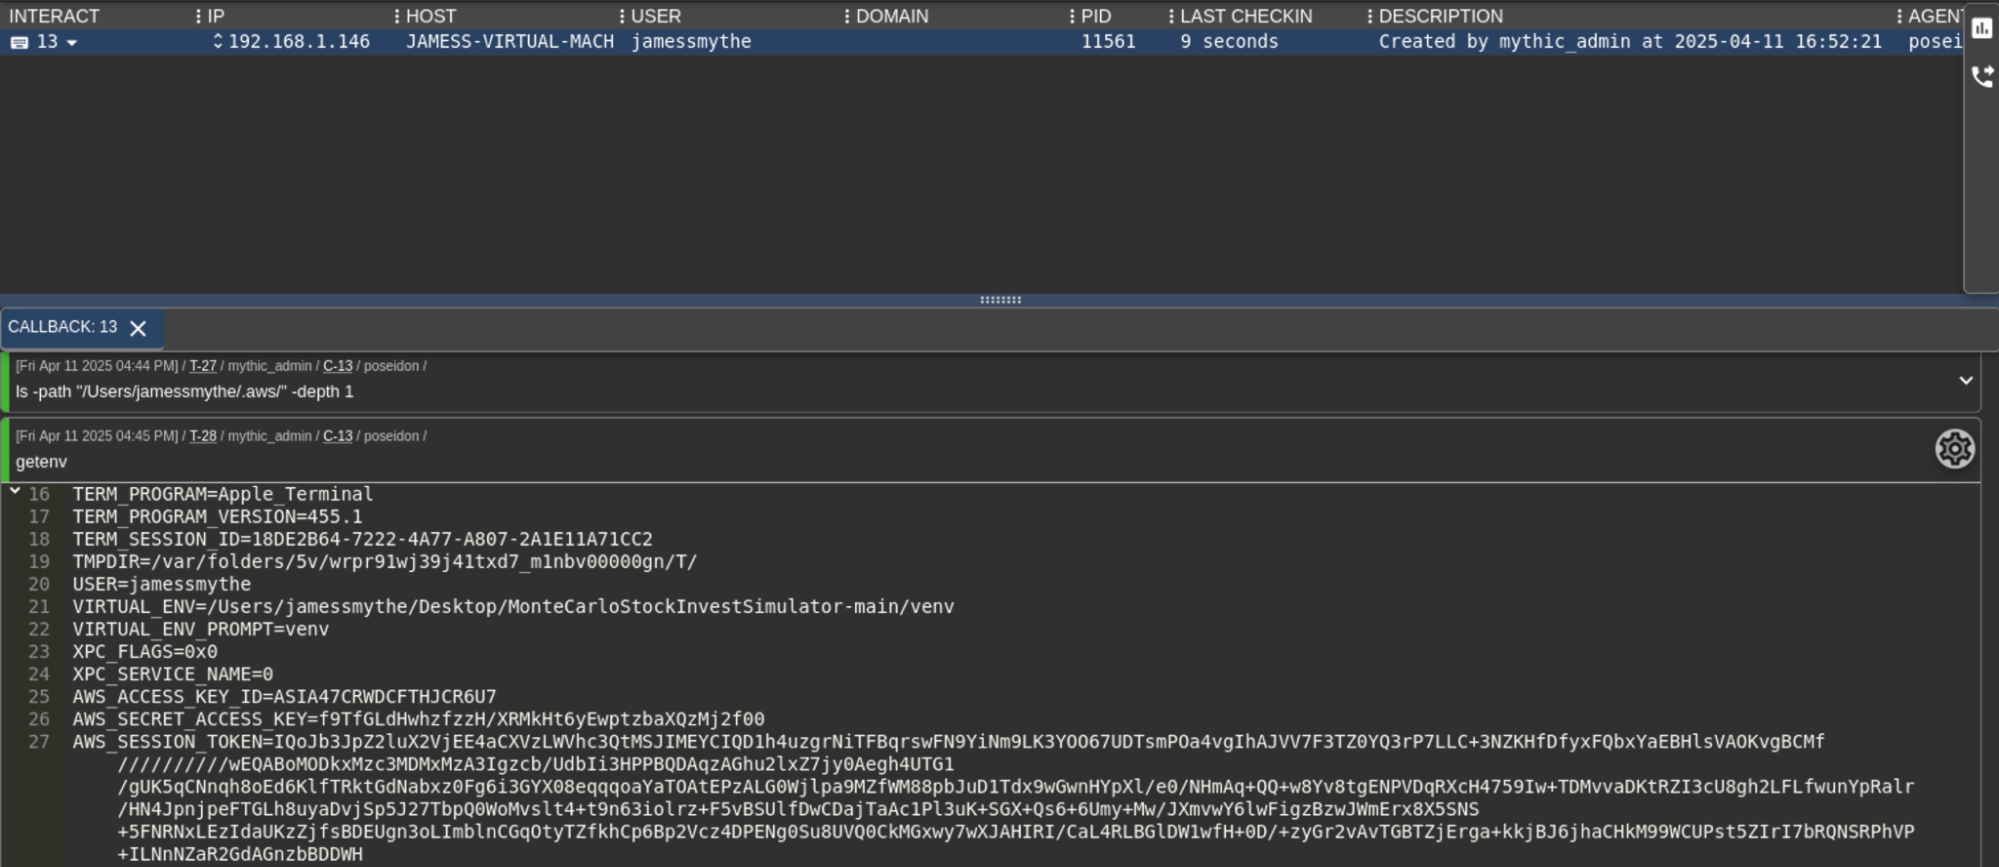Close the CALLBACK: 13 tab with X
The image size is (1999, 867).
point(138,328)
